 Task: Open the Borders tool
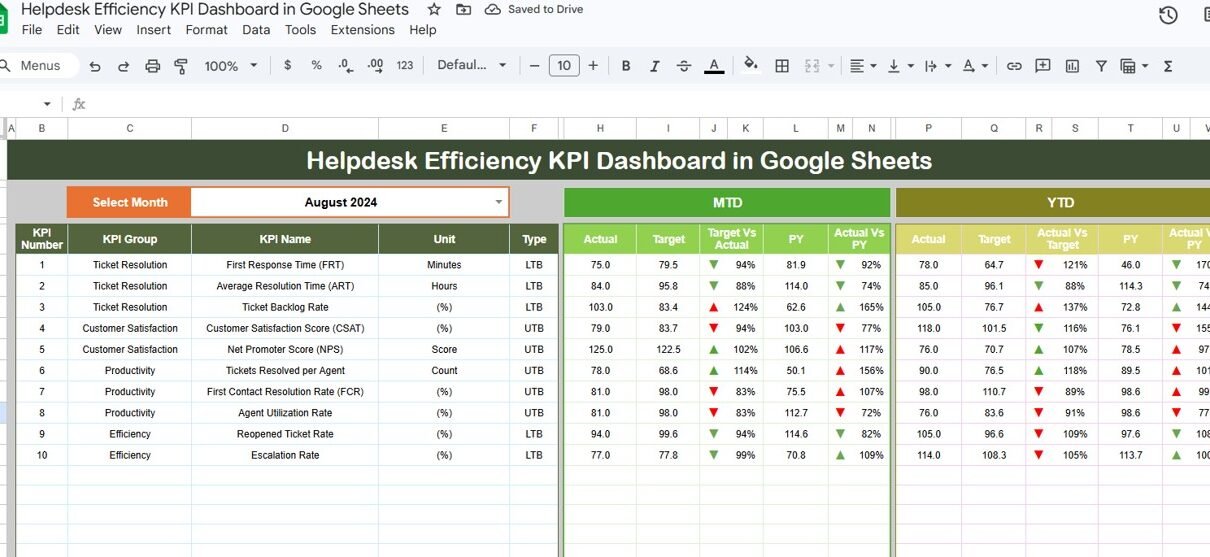(782, 66)
